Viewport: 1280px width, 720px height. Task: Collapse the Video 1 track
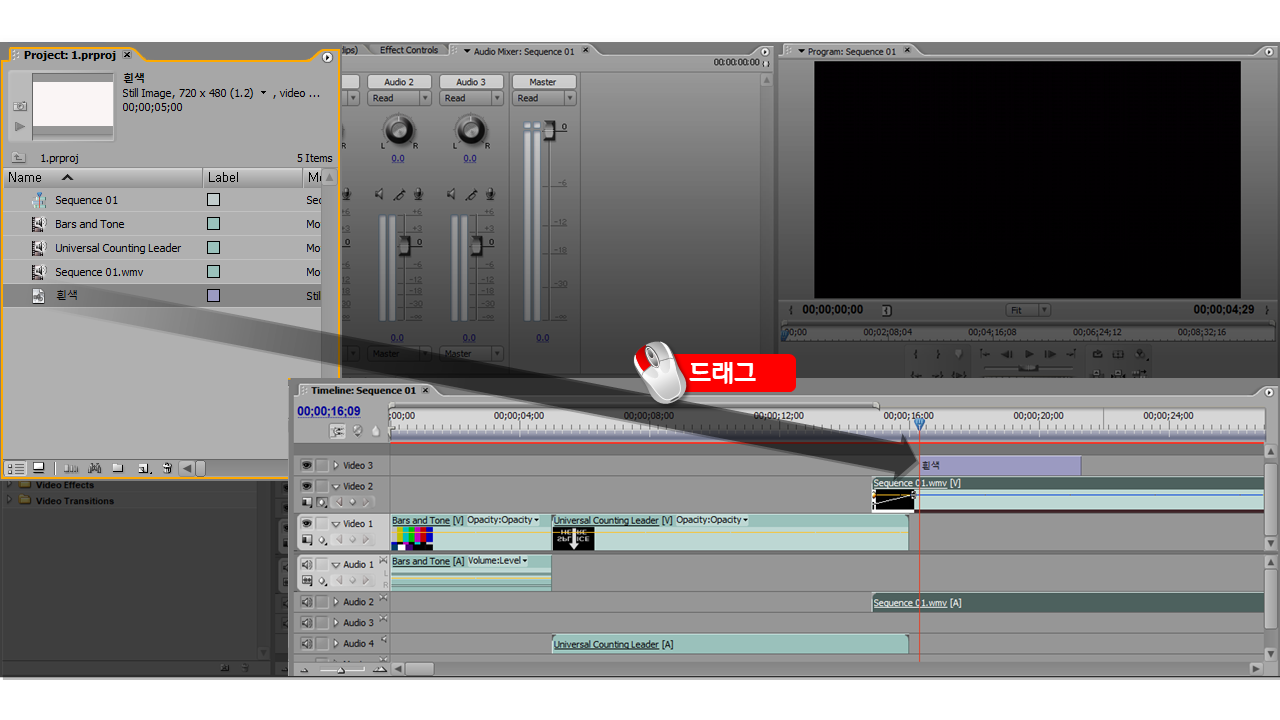point(336,523)
